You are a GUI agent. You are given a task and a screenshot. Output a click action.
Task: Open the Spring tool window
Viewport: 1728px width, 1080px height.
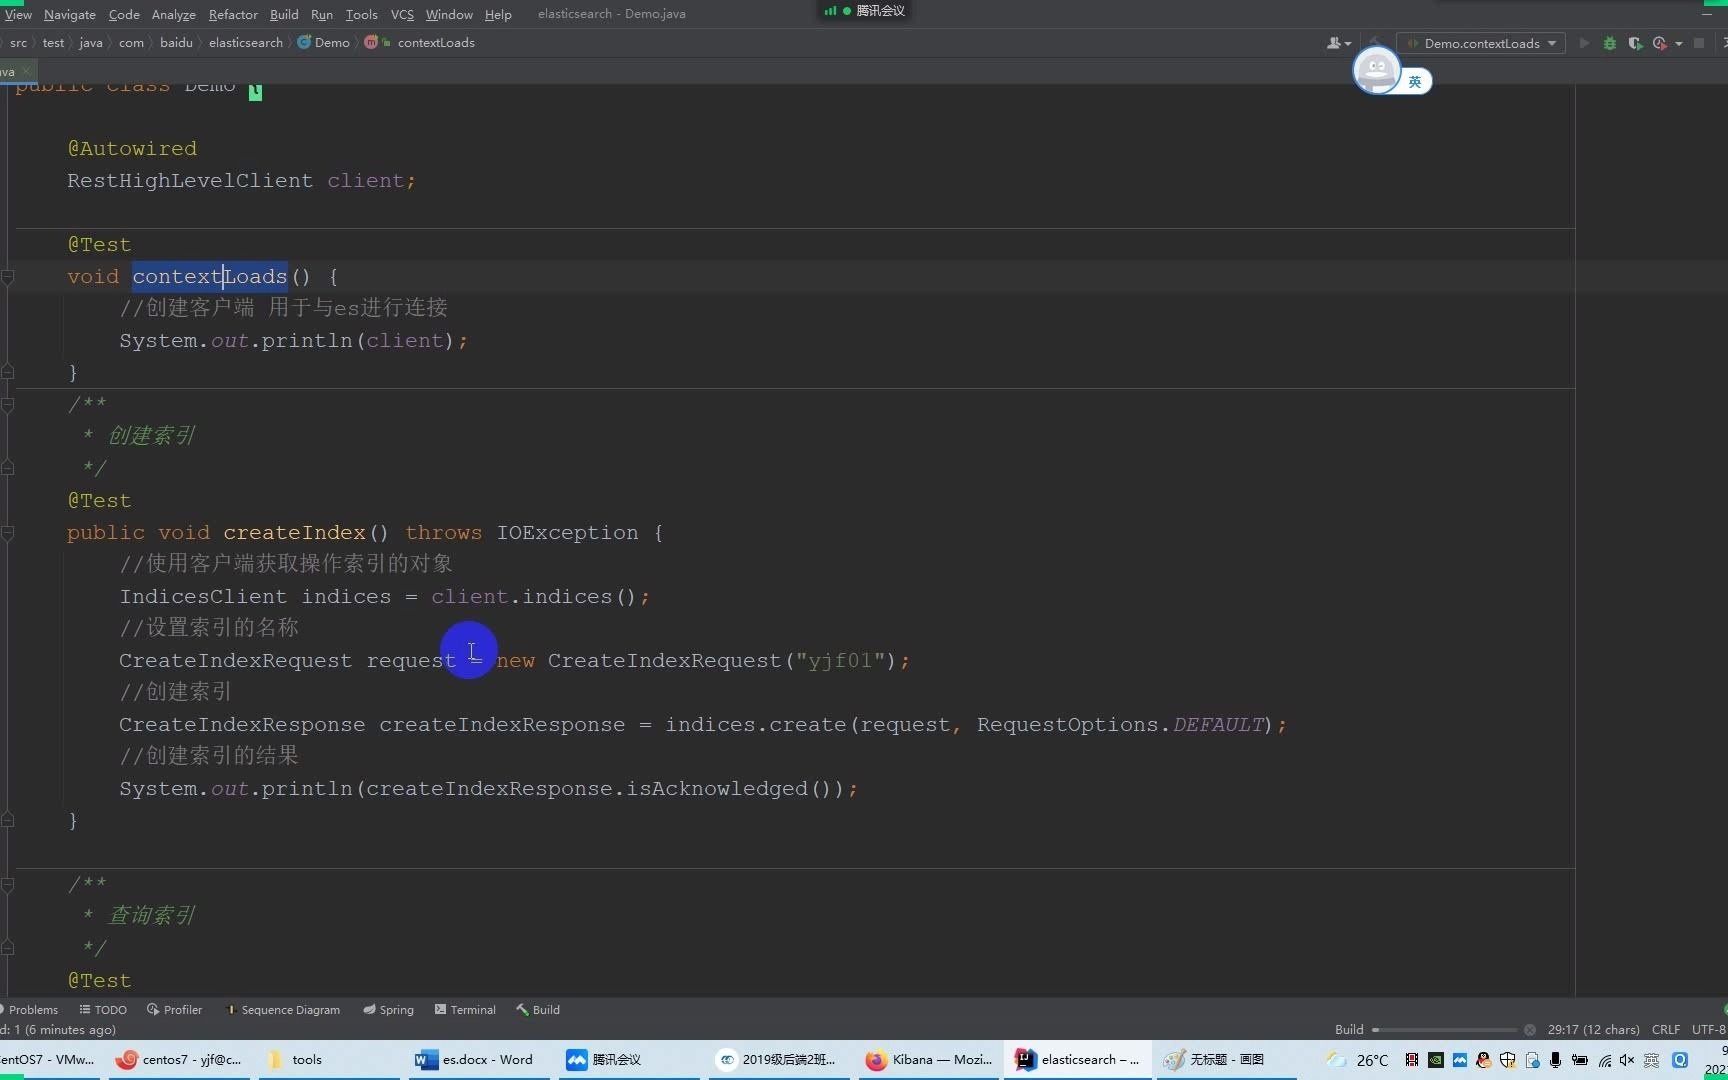click(388, 1010)
